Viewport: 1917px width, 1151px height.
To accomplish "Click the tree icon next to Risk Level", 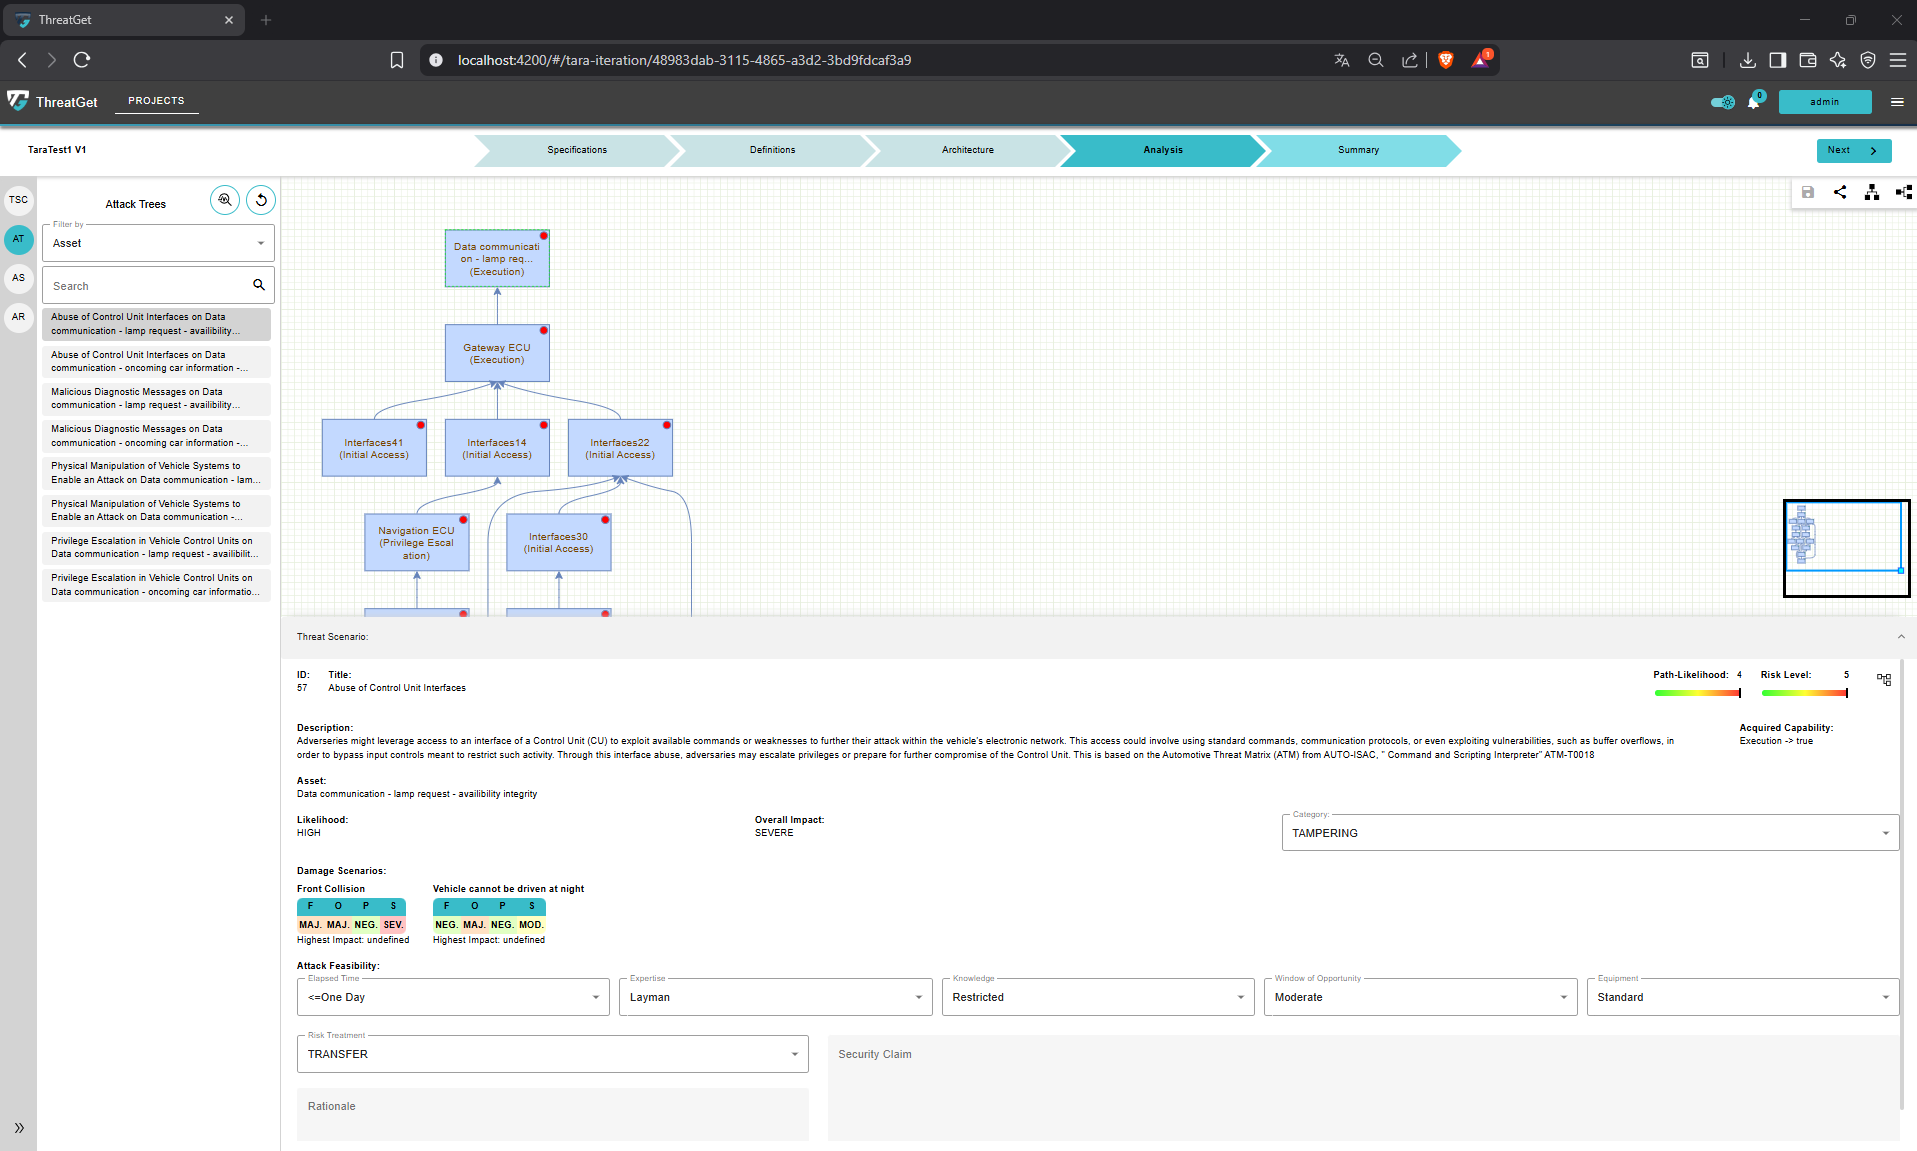I will 1884,680.
